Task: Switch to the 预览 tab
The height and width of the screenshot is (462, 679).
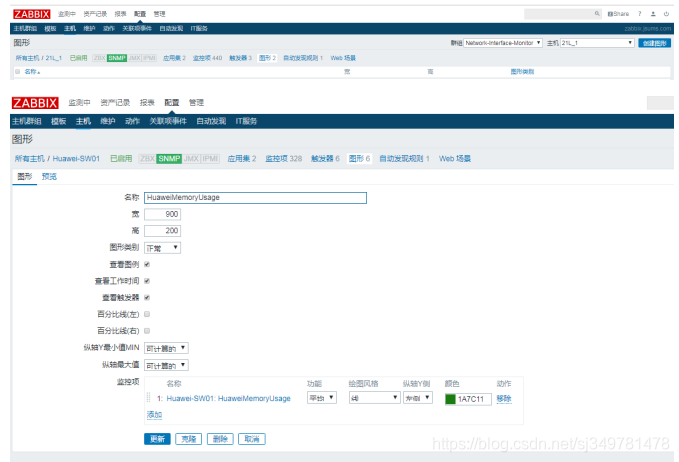Action: point(49,176)
